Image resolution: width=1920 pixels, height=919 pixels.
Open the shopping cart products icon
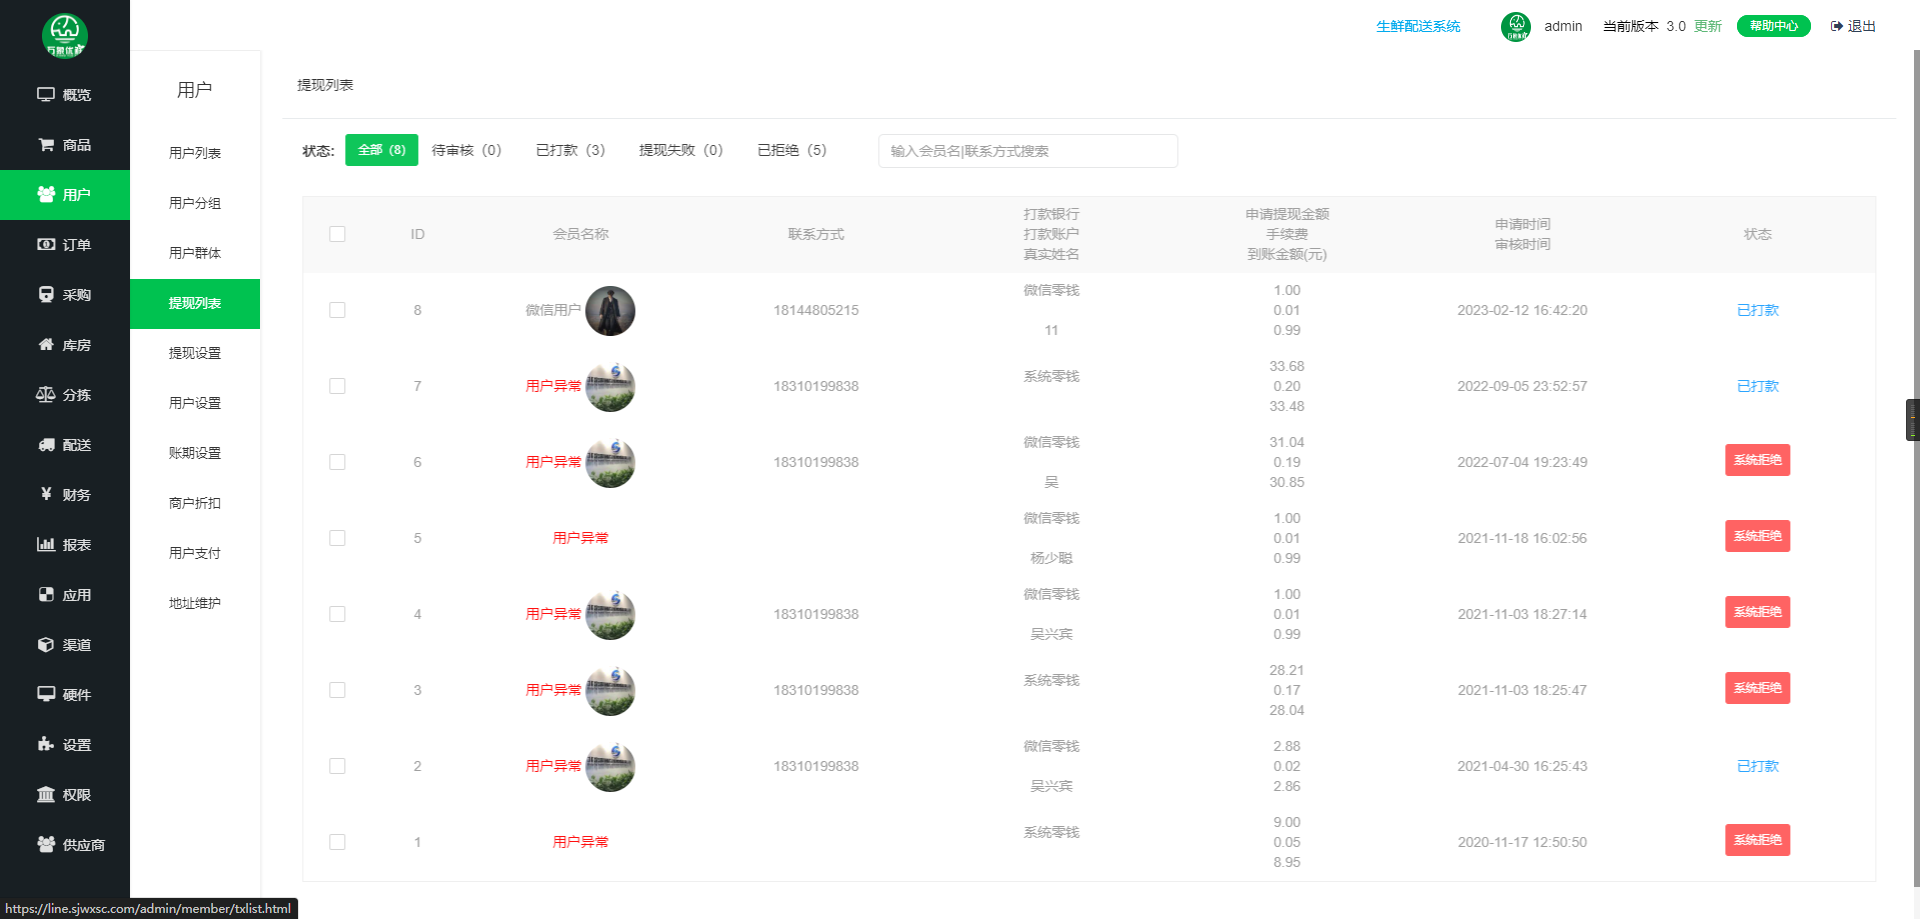pyautogui.click(x=46, y=145)
